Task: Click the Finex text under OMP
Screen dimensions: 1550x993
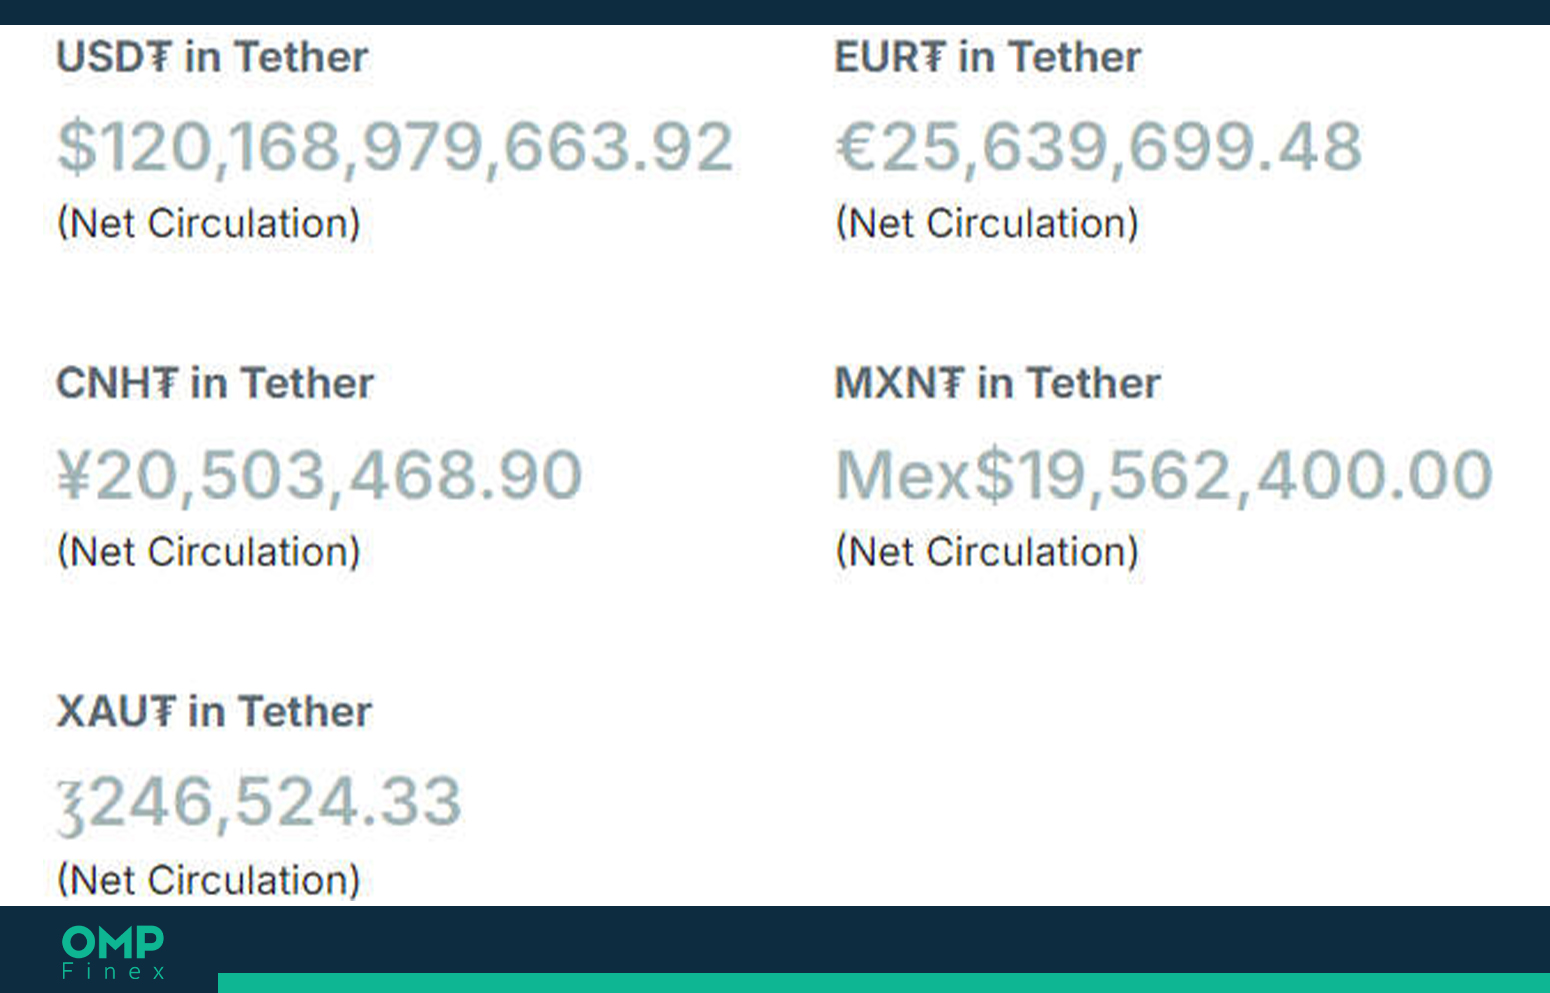Action: tap(113, 971)
